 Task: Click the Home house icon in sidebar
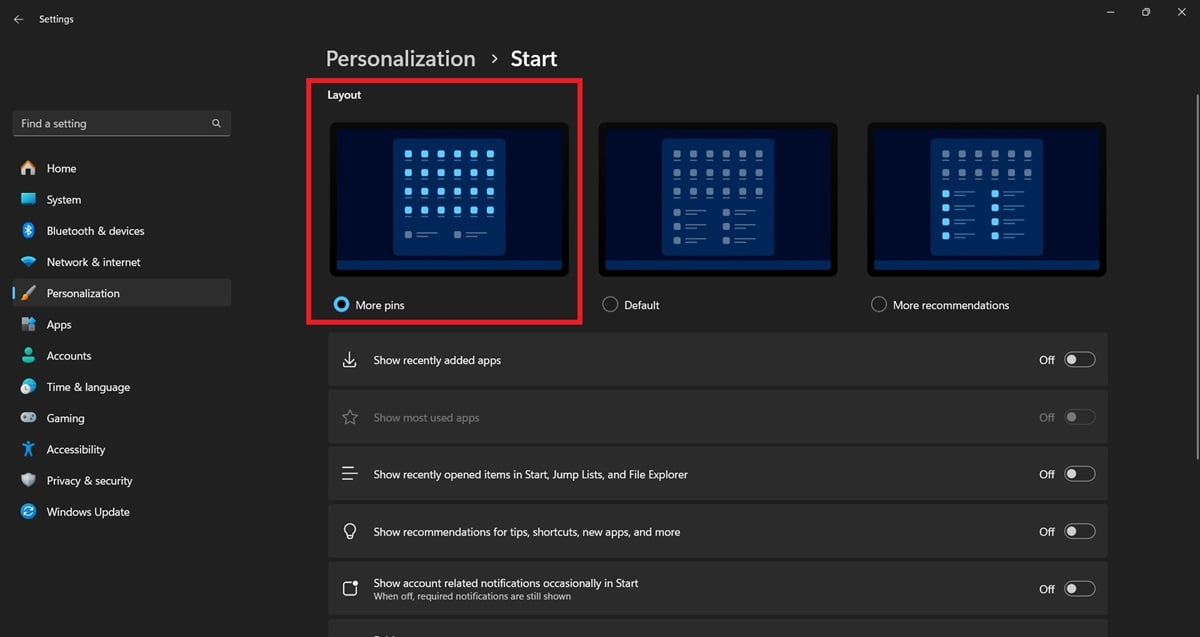pyautogui.click(x=28, y=168)
